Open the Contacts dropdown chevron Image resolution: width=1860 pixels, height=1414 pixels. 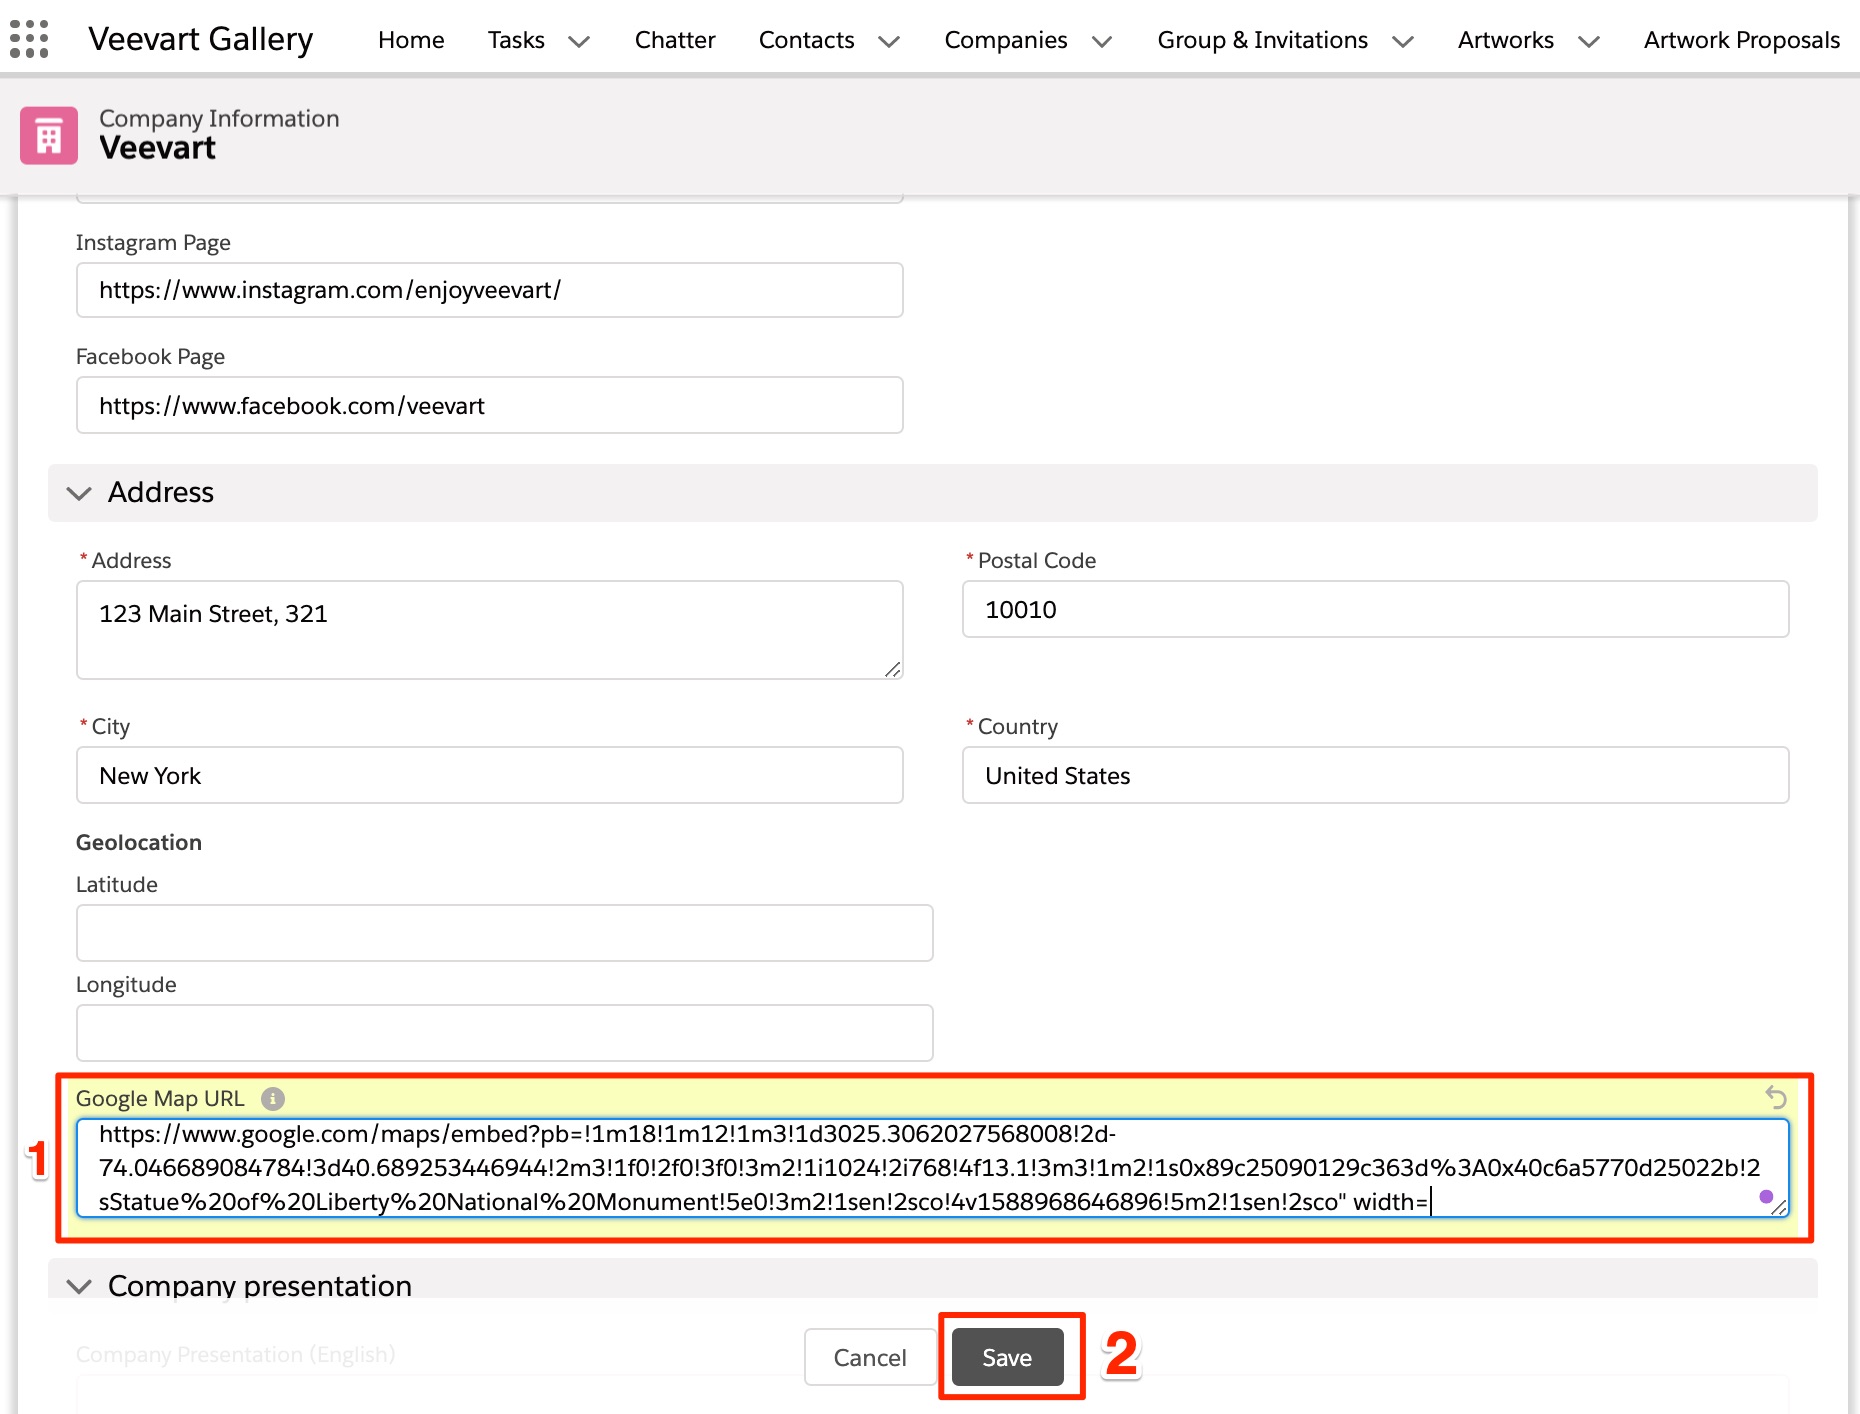(x=889, y=41)
